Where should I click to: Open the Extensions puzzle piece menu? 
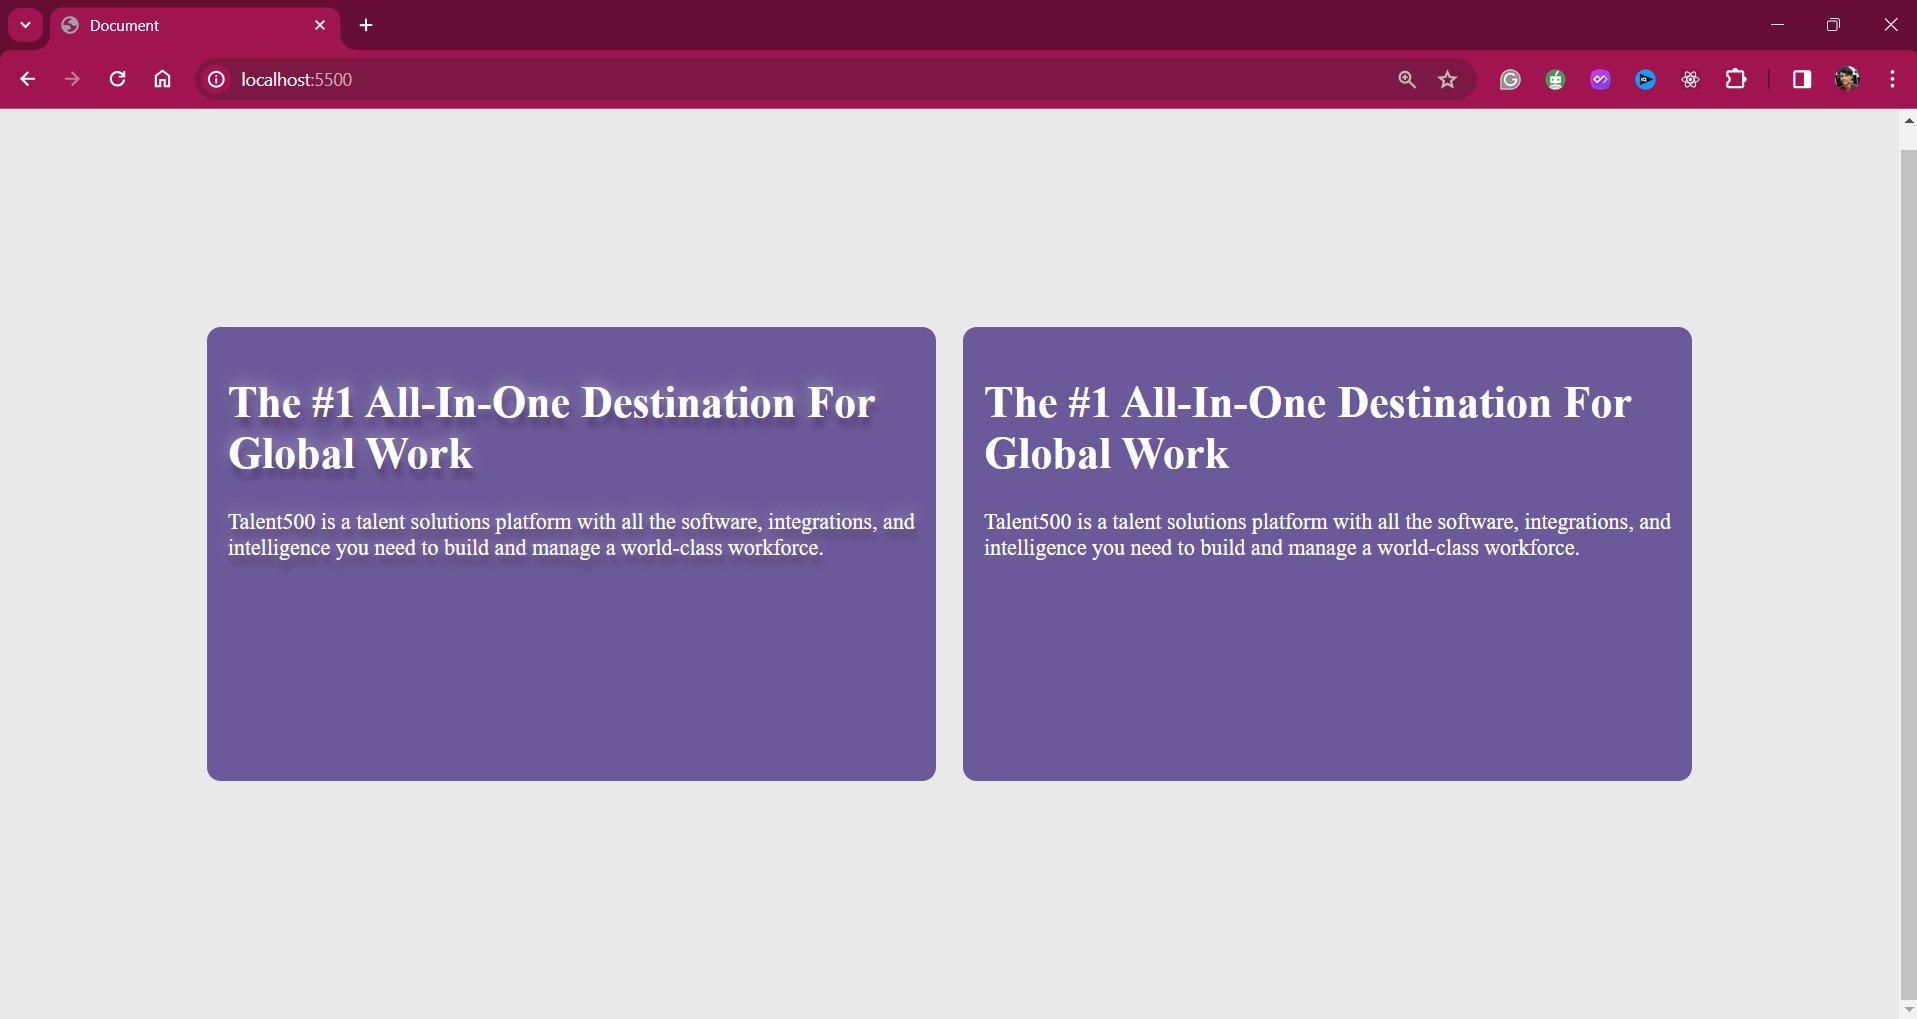pyautogui.click(x=1736, y=79)
